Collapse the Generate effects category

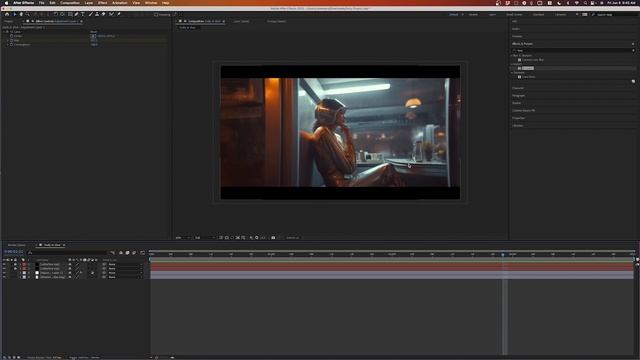click(x=512, y=73)
